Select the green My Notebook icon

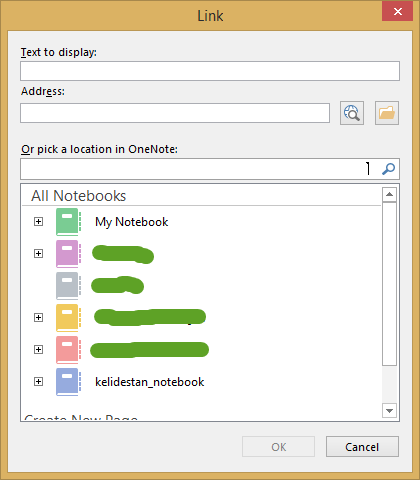pyautogui.click(x=68, y=222)
